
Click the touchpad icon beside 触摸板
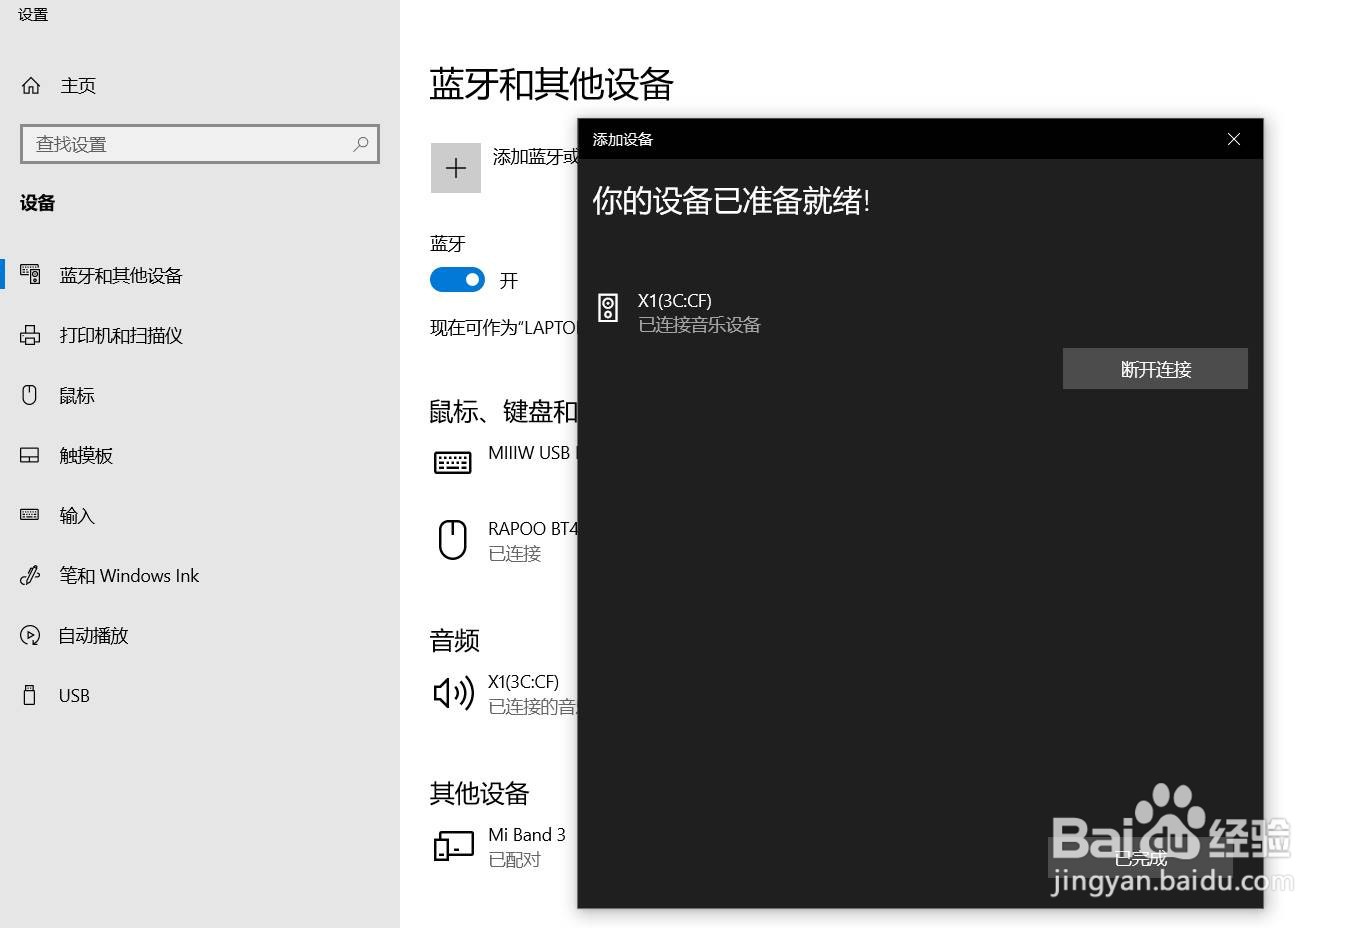point(30,455)
